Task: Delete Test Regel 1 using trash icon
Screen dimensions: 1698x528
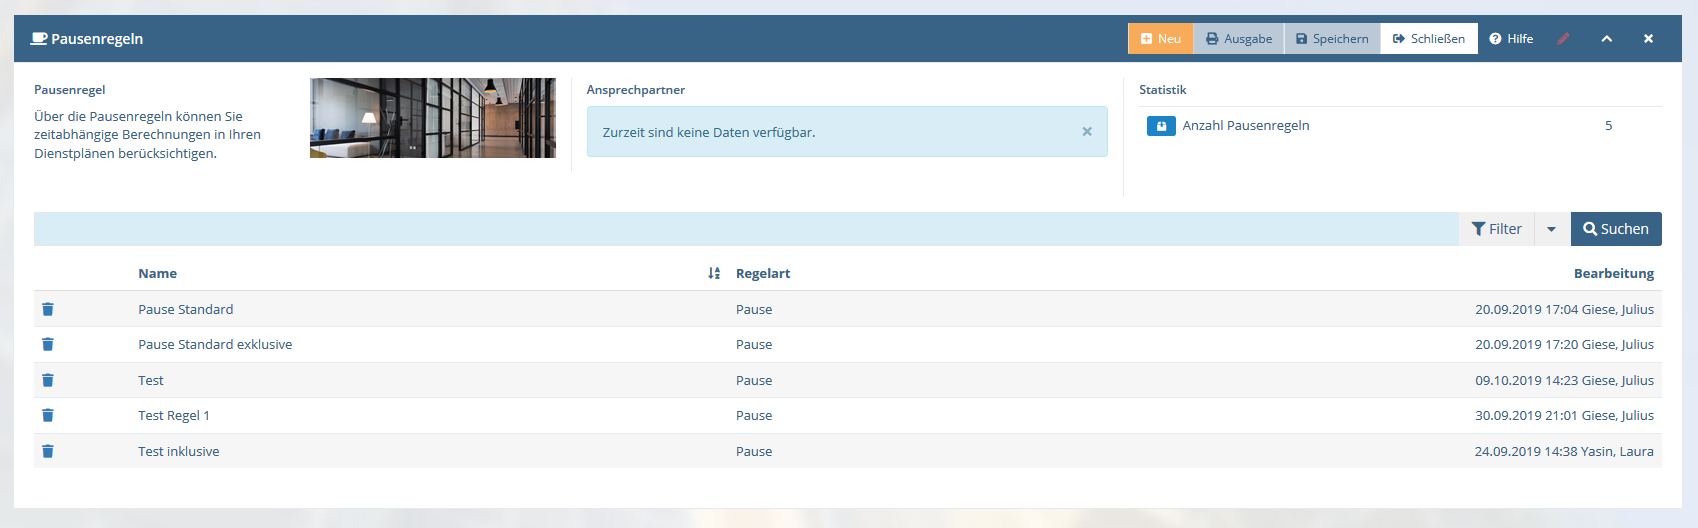Action: [x=48, y=415]
